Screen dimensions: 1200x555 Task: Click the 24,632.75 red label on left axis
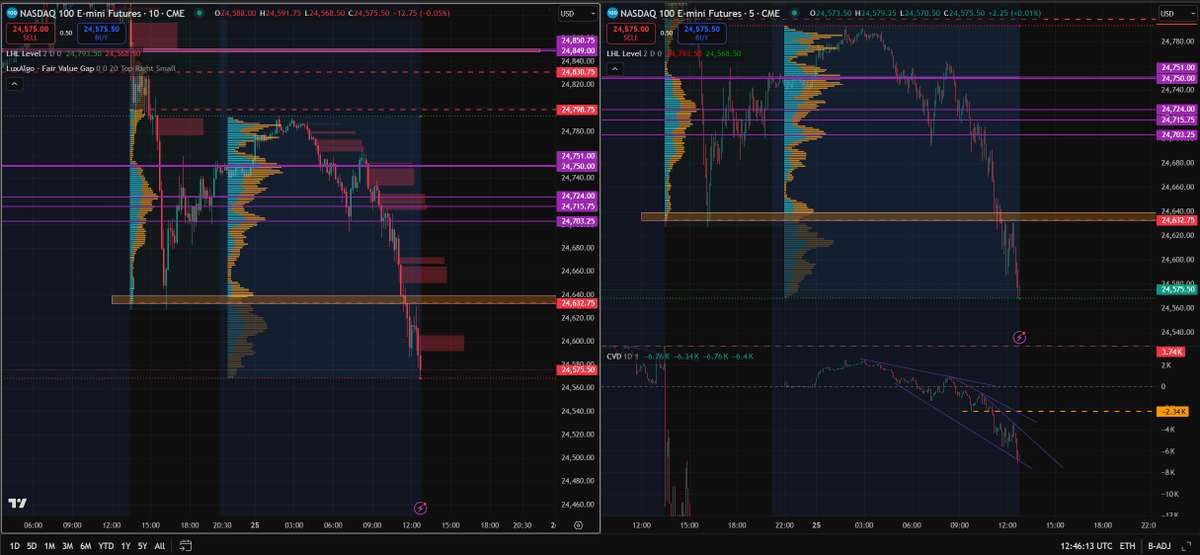tap(579, 303)
